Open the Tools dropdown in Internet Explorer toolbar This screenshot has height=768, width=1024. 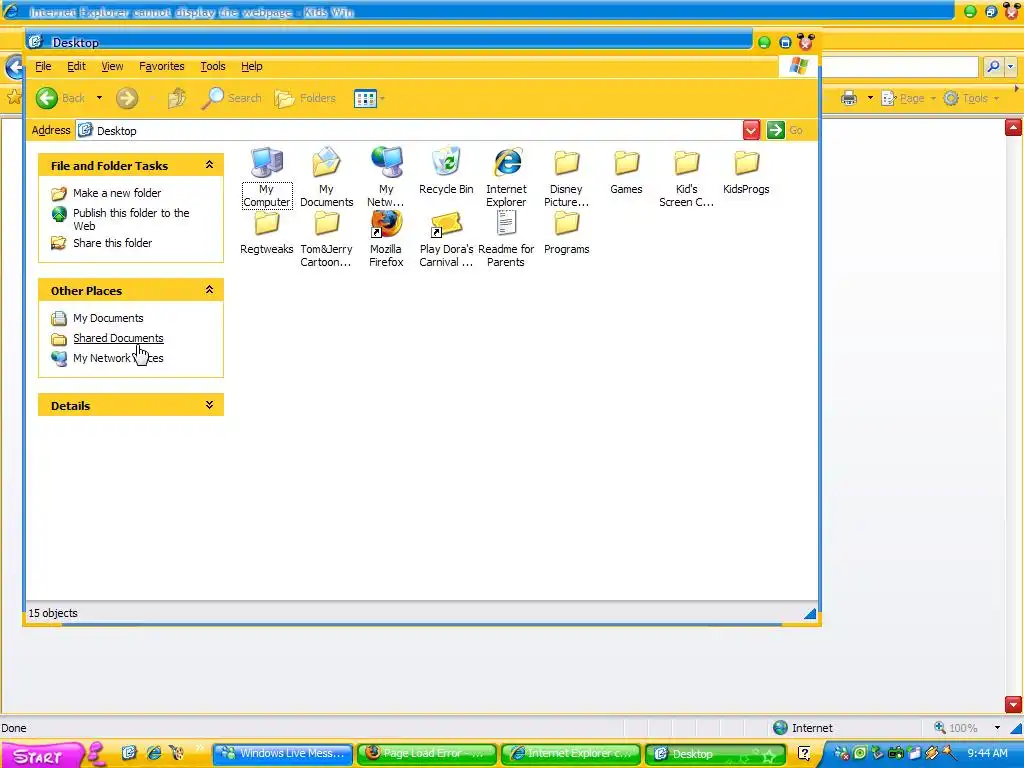(971, 99)
